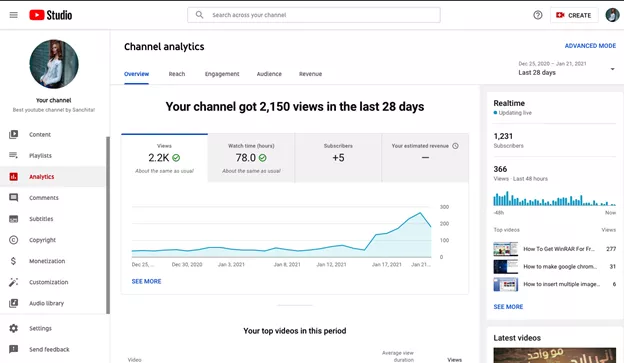624x363 pixels.
Task: Select the Comments sidebar item
Action: [44, 198]
